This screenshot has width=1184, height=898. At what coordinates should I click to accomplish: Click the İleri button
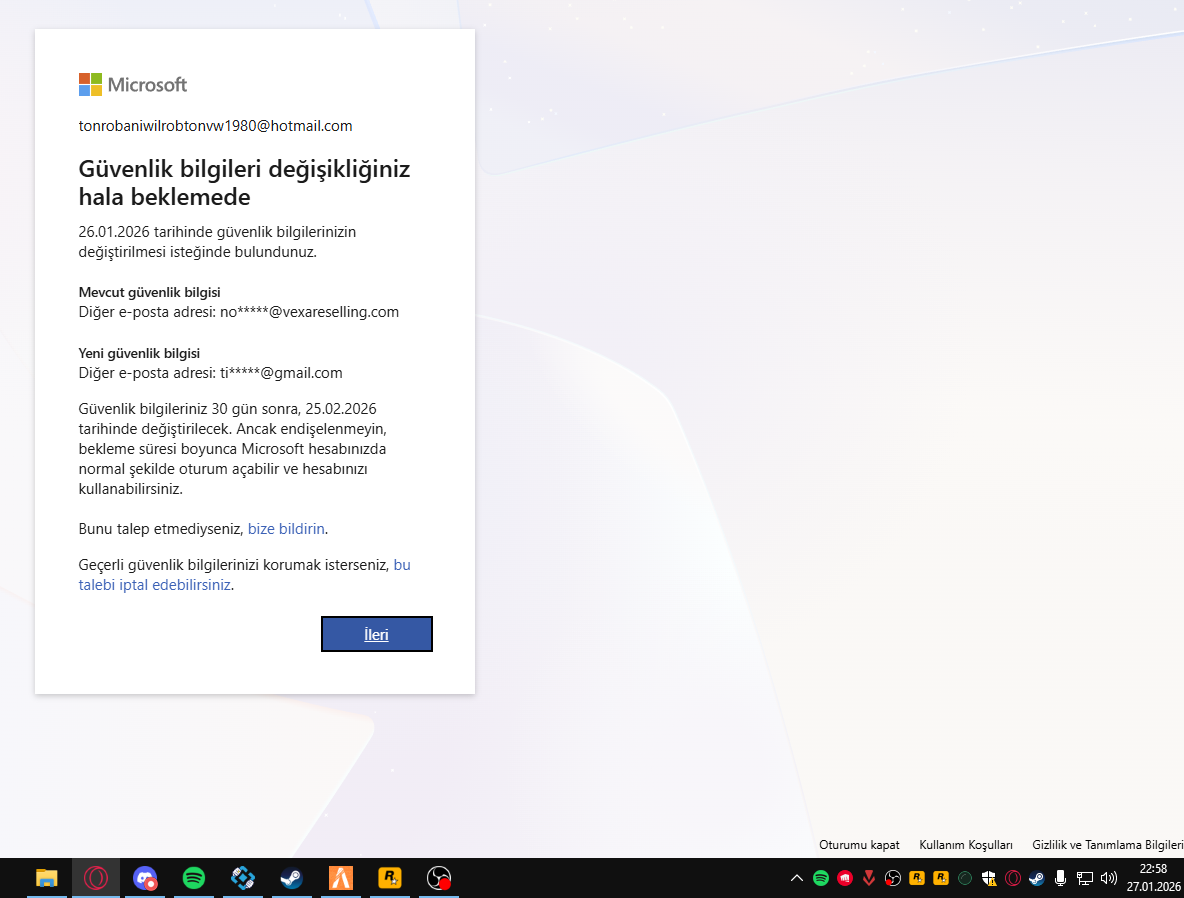(376, 634)
